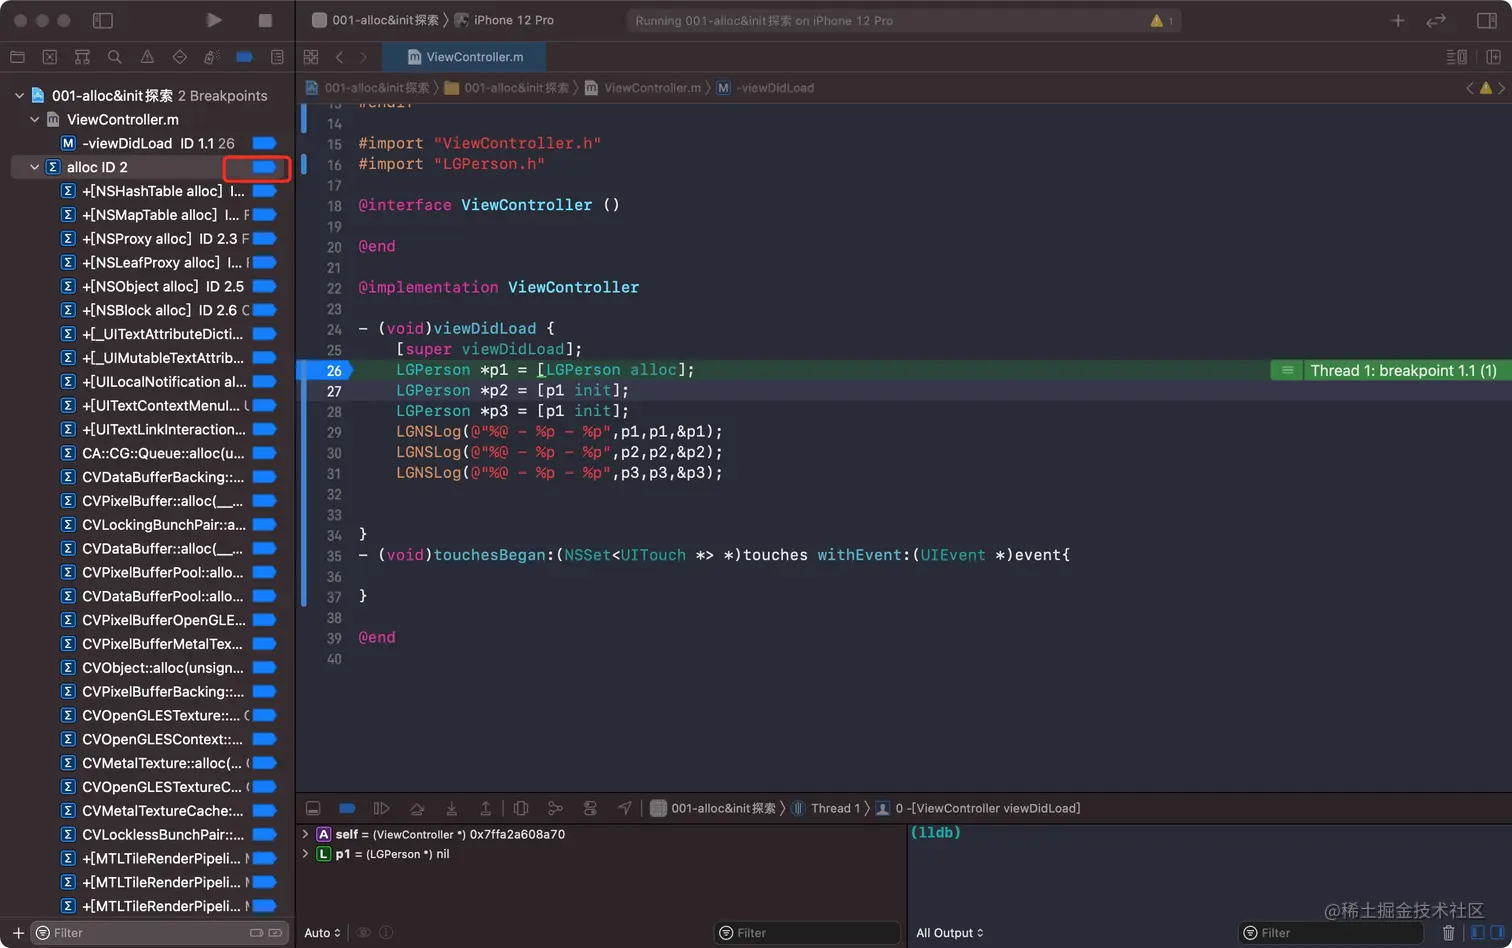Open the viewDidLoad stack frame item
The image size is (1512, 948).
click(x=978, y=808)
